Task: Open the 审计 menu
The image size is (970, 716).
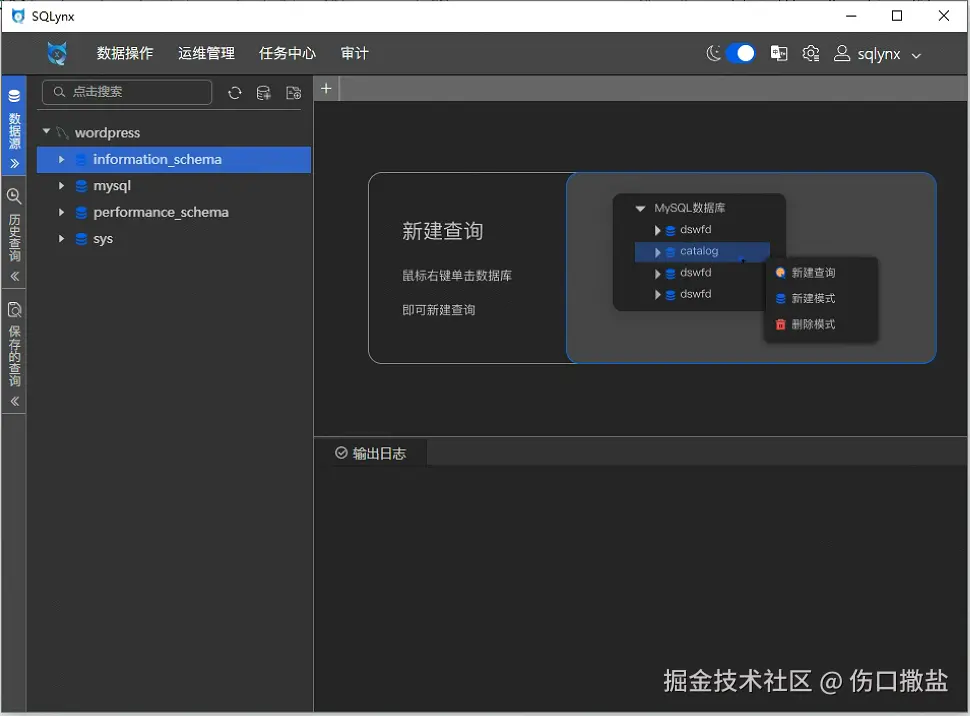Action: 354,54
